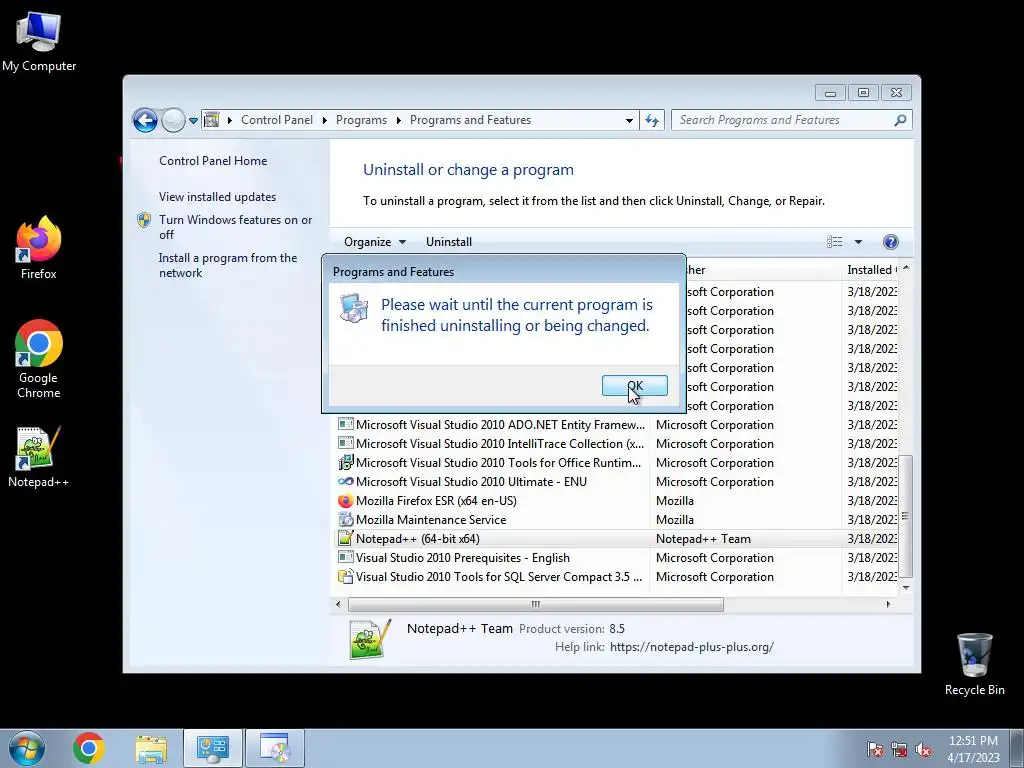Click the Control Panel taskbar button
Viewport: 1024px width, 768px height.
click(213, 748)
